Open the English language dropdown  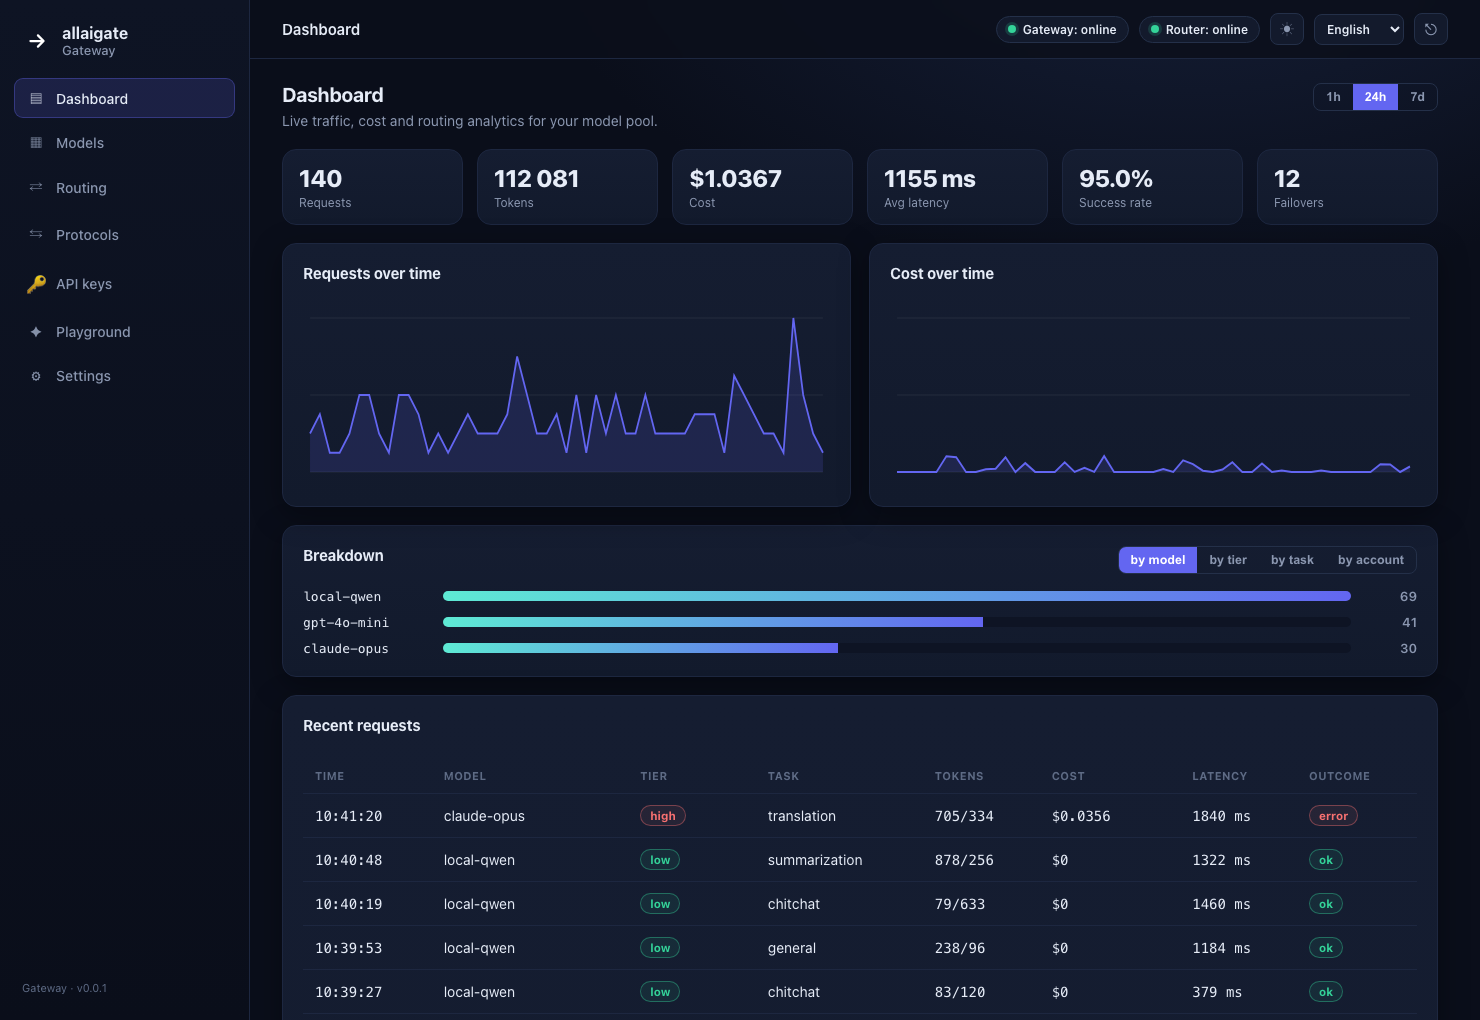(x=1359, y=29)
